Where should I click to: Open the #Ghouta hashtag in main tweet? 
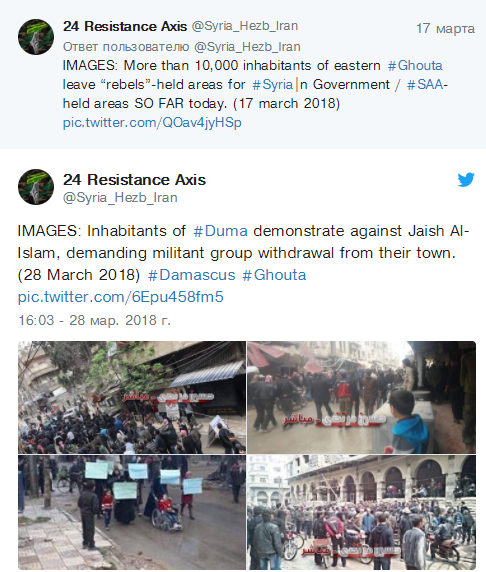274,275
